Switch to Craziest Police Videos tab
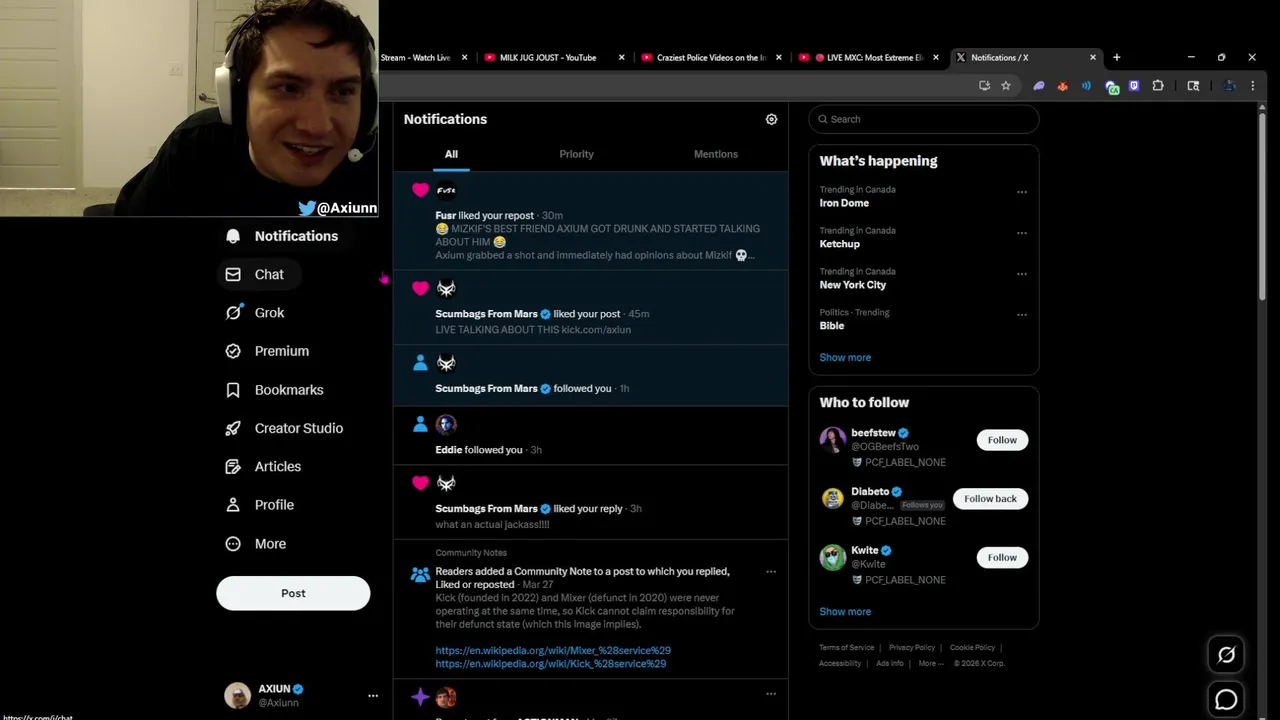The image size is (1280, 720). [711, 58]
